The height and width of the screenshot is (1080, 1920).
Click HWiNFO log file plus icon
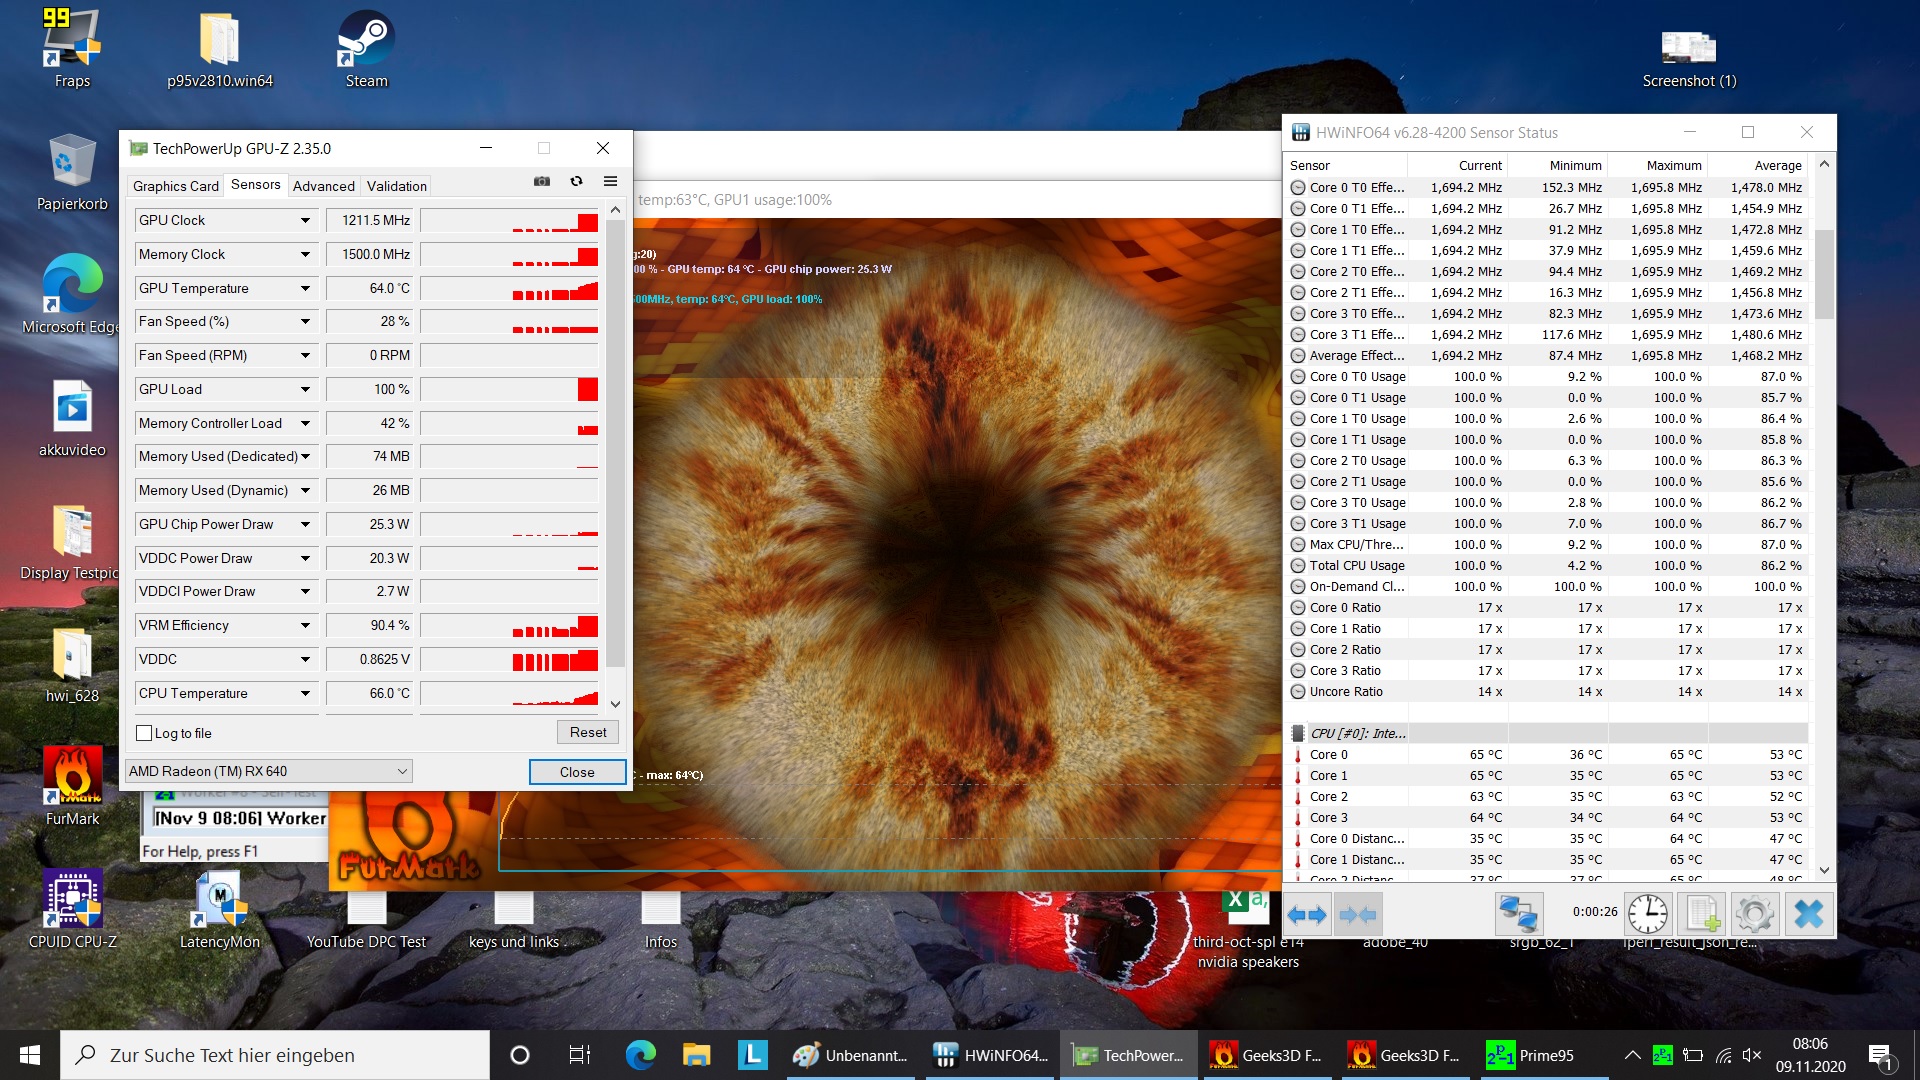(x=1702, y=914)
